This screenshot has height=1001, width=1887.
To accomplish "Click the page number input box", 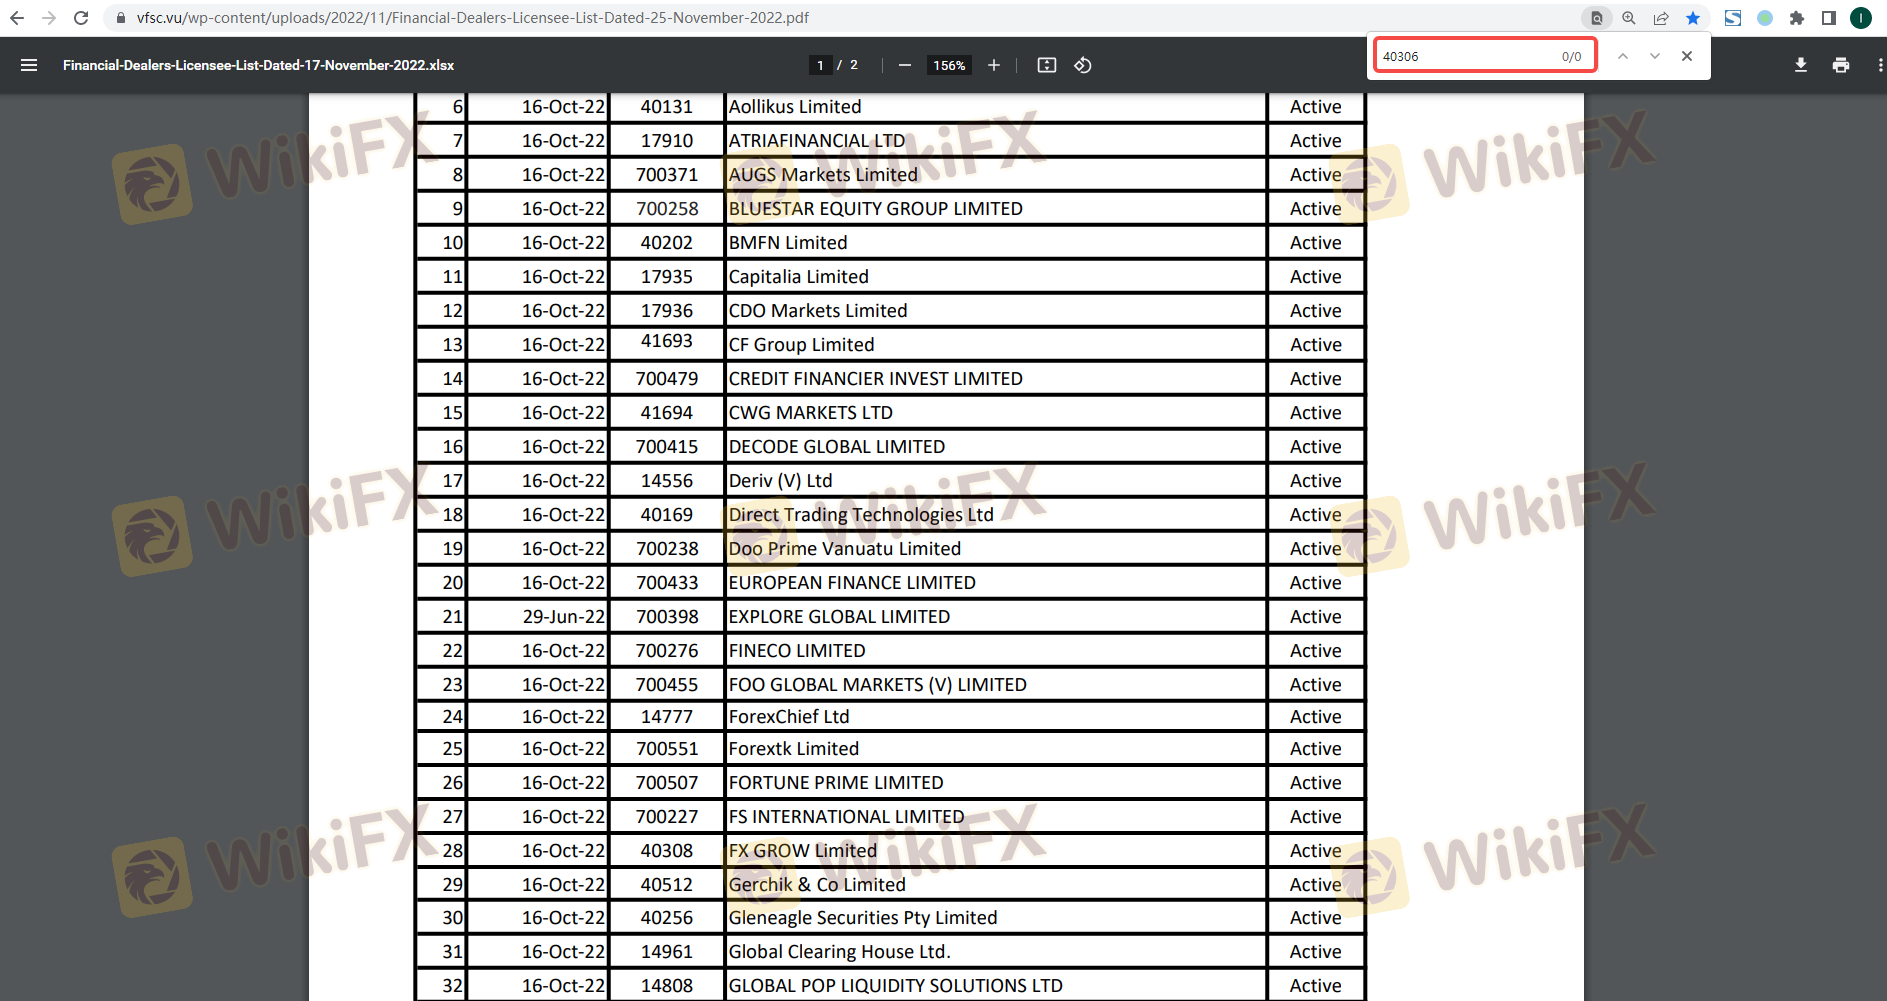I will (x=820, y=65).
